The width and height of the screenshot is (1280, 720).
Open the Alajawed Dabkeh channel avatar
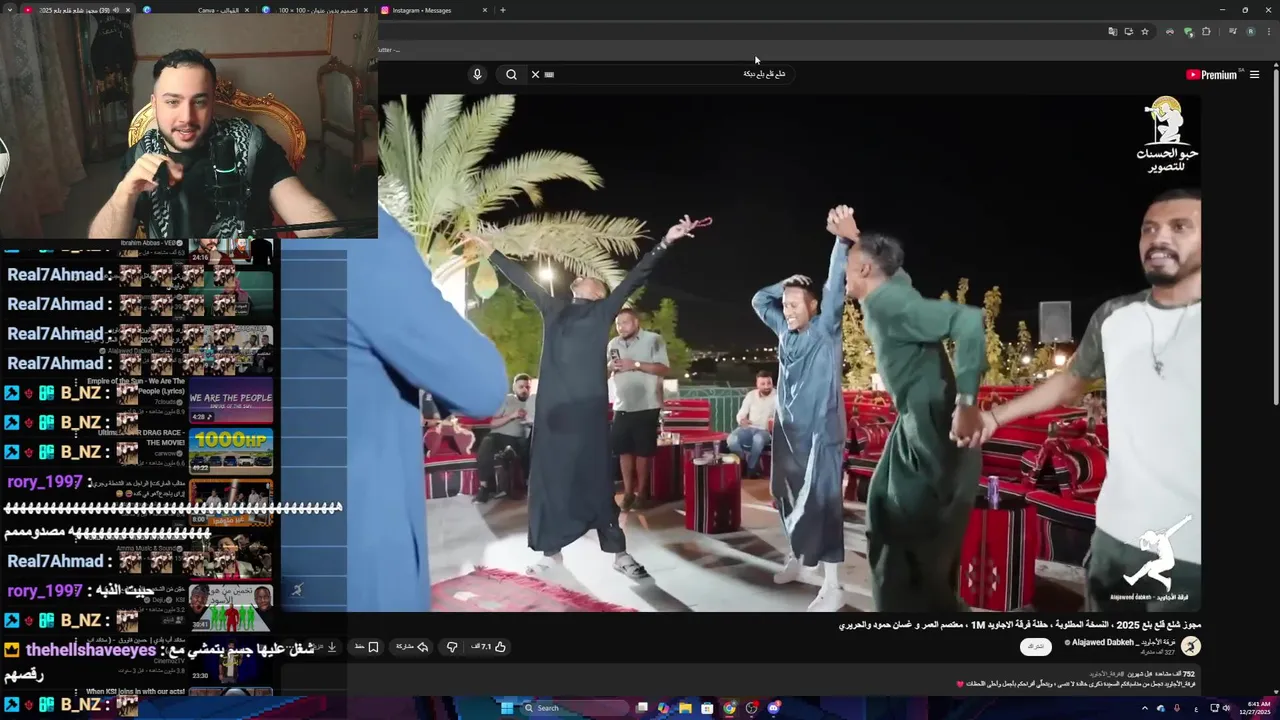1190,647
